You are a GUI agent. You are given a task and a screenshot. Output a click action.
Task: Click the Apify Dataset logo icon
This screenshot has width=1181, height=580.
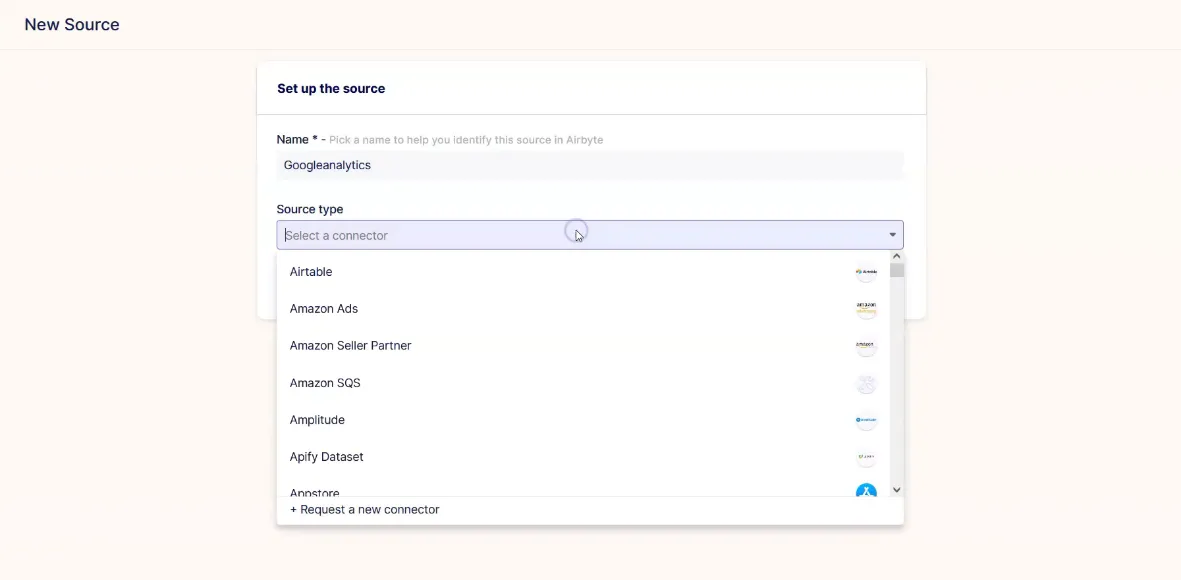tap(866, 457)
